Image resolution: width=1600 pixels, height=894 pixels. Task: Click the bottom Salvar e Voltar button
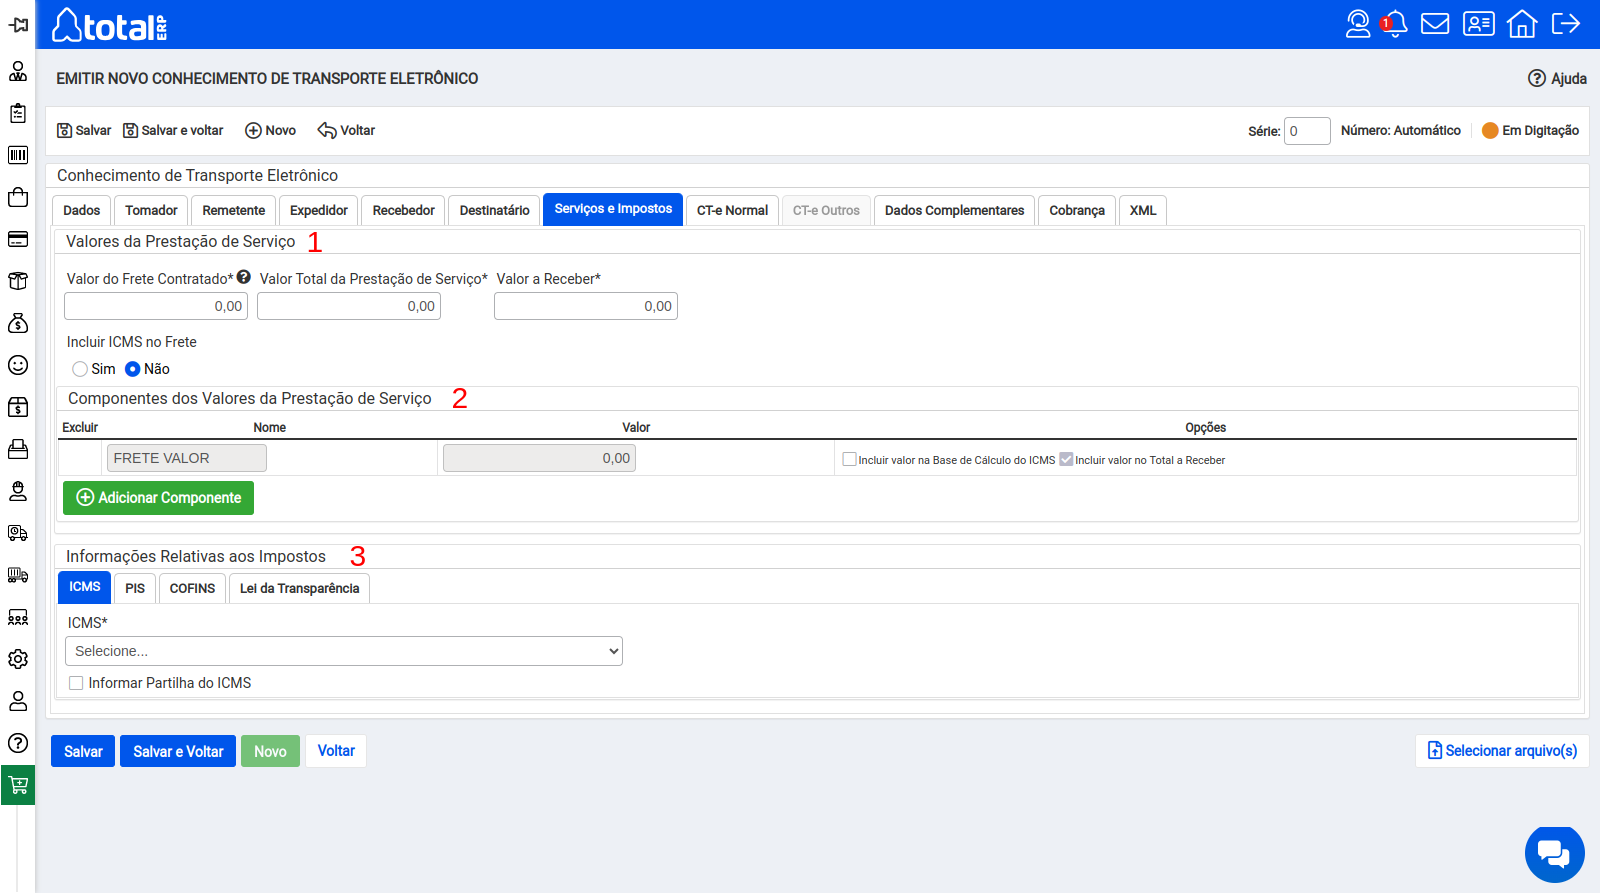[178, 751]
